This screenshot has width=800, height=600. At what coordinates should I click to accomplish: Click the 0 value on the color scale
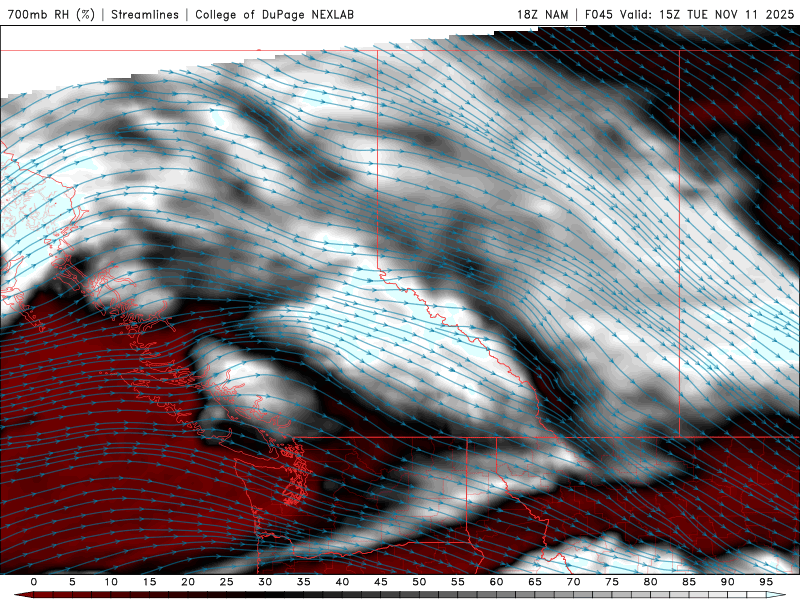point(34,582)
